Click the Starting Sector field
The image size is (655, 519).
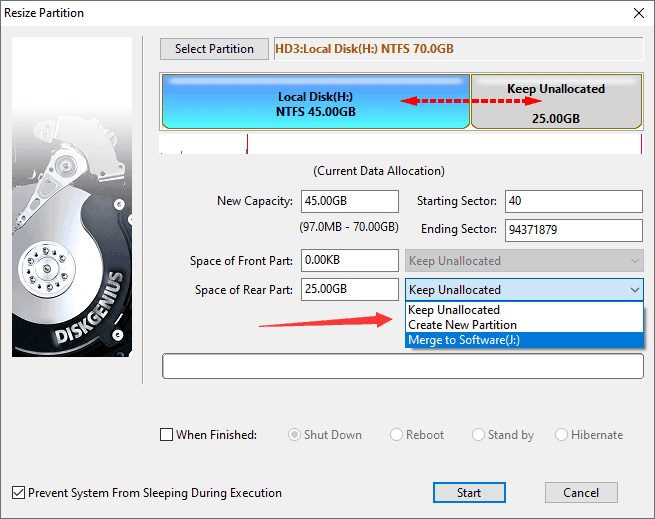(573, 201)
